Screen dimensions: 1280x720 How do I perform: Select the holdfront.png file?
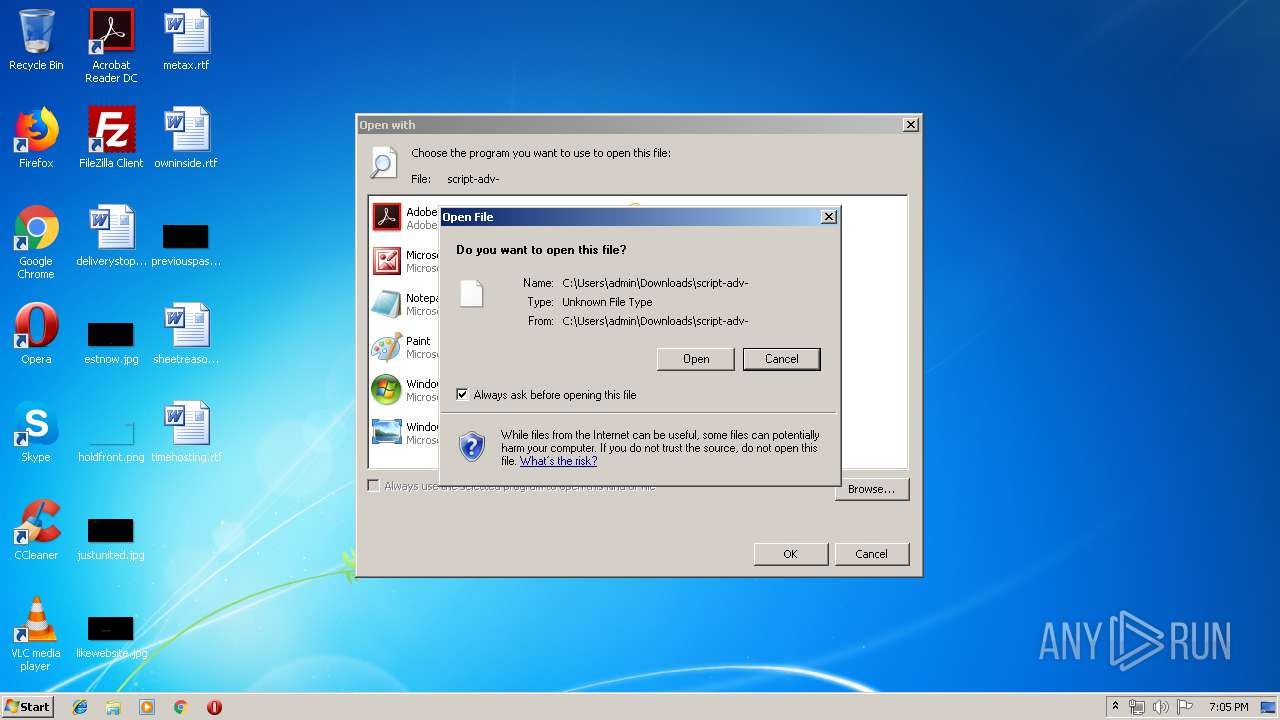coord(111,440)
